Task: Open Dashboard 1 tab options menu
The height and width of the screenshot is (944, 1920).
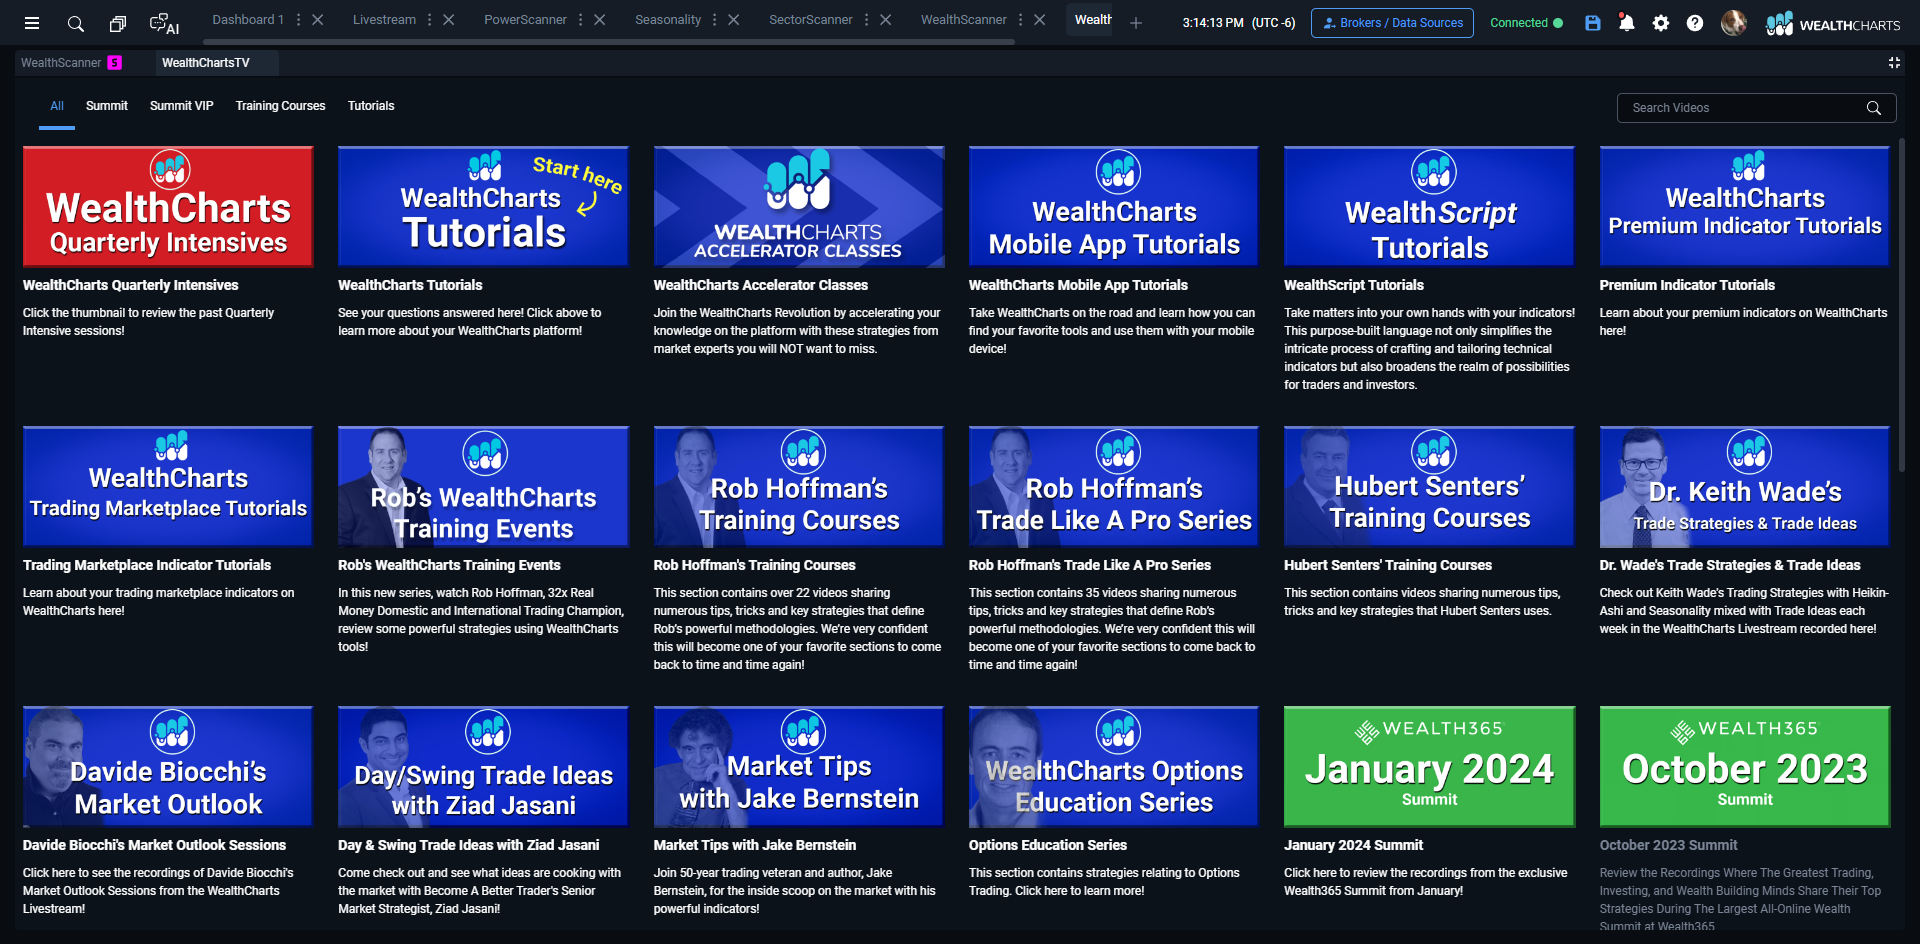Action: tap(298, 20)
